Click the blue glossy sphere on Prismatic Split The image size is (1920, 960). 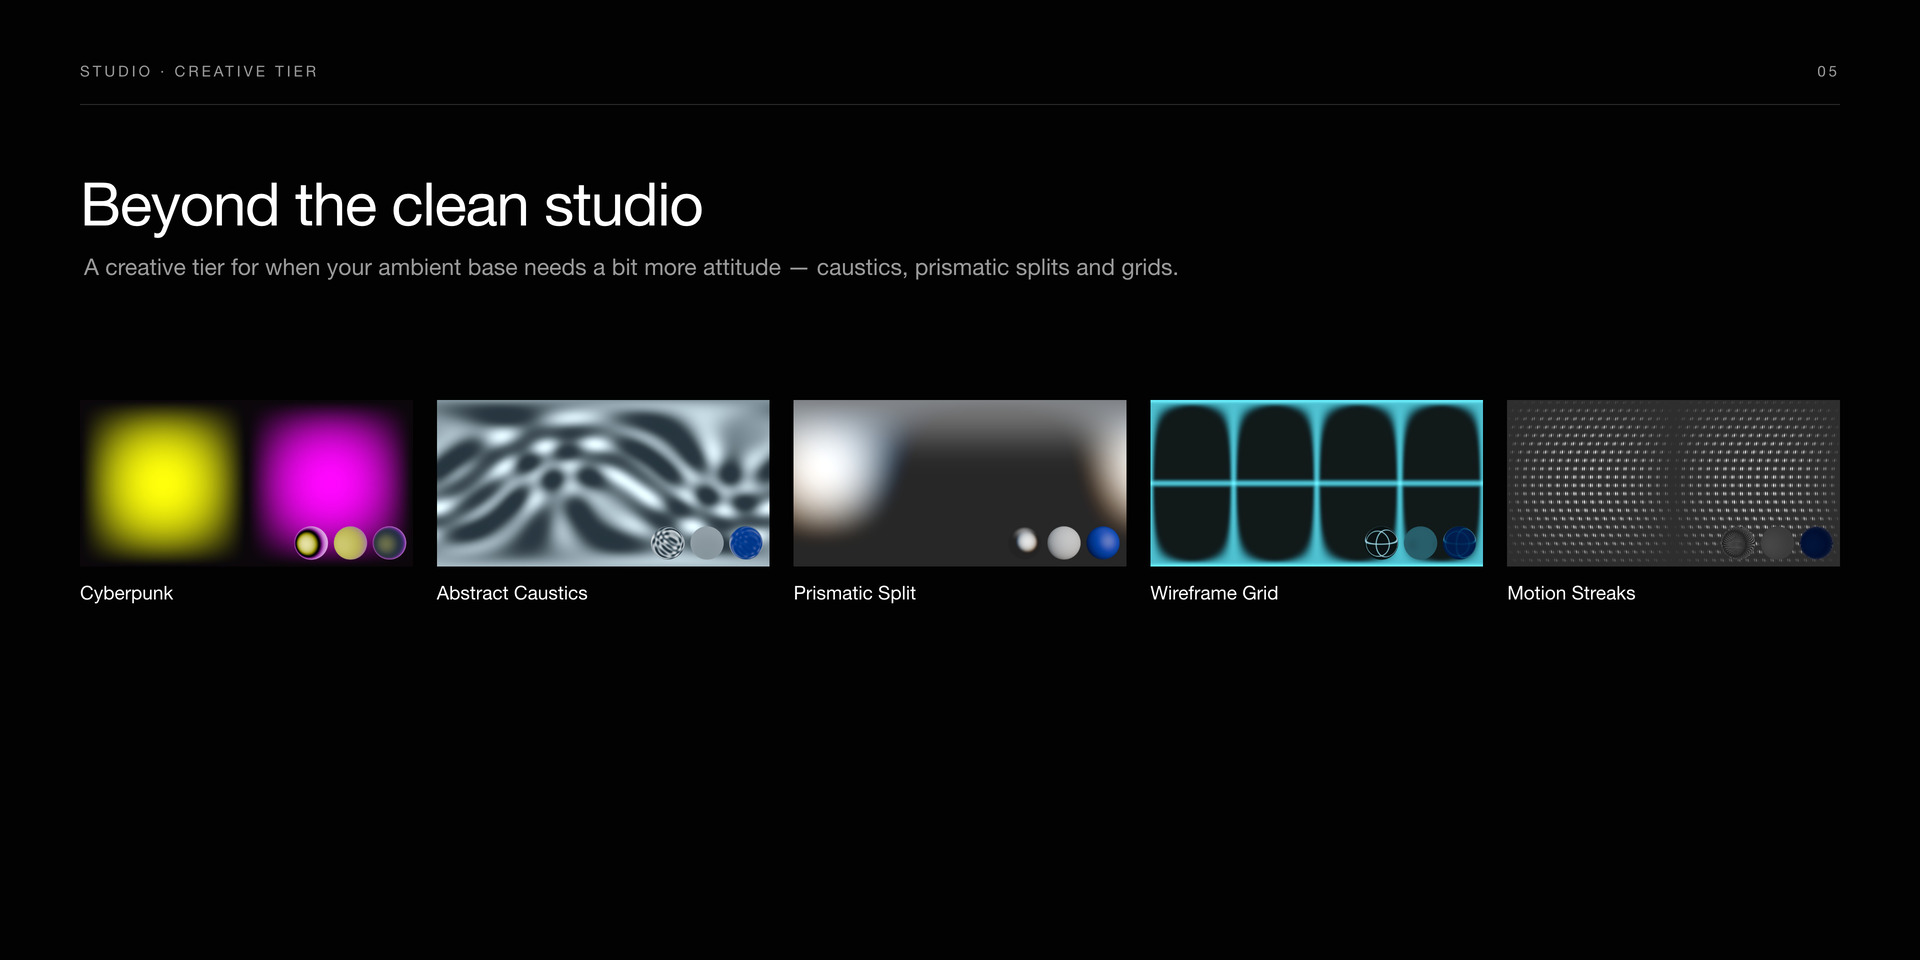[x=1103, y=543]
